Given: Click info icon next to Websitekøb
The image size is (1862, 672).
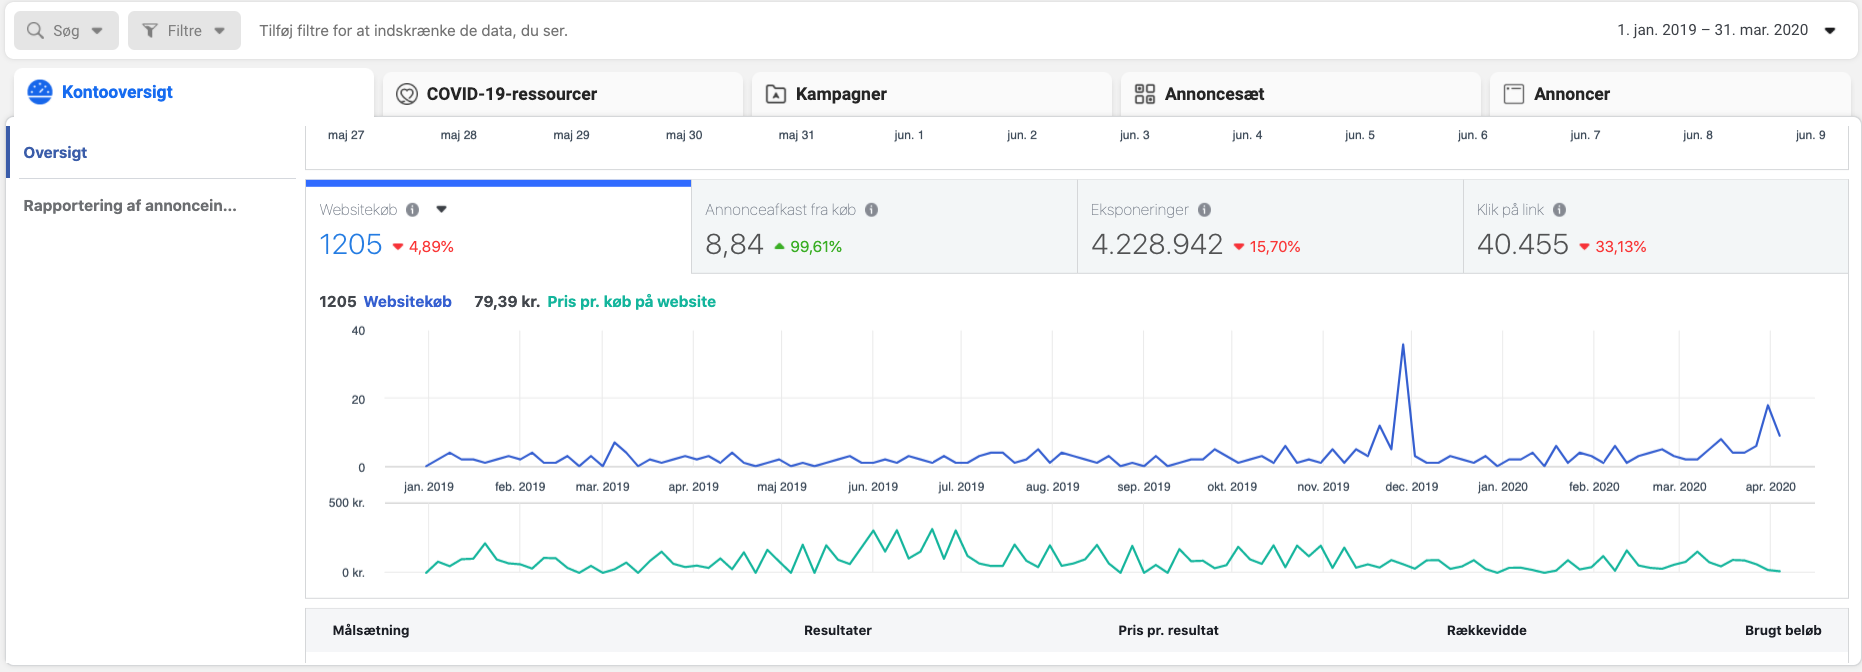Looking at the screenshot, I should pos(413,210).
